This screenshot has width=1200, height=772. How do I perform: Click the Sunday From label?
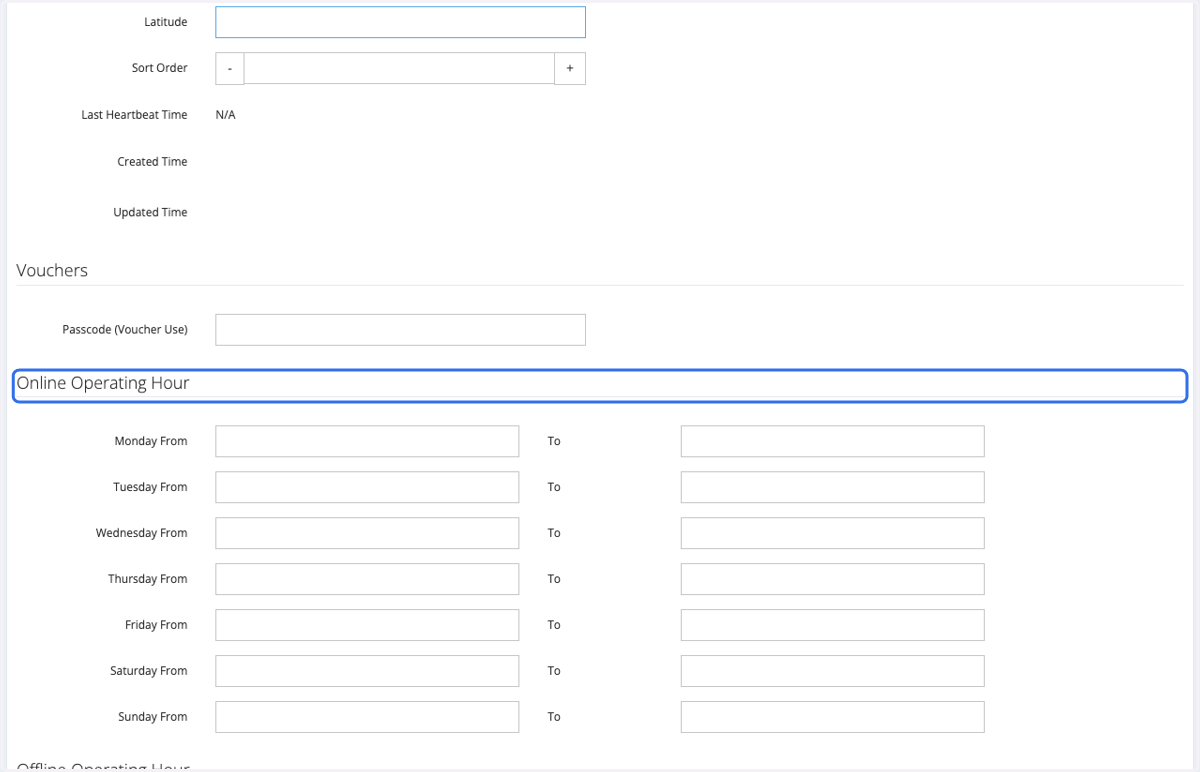tap(153, 717)
